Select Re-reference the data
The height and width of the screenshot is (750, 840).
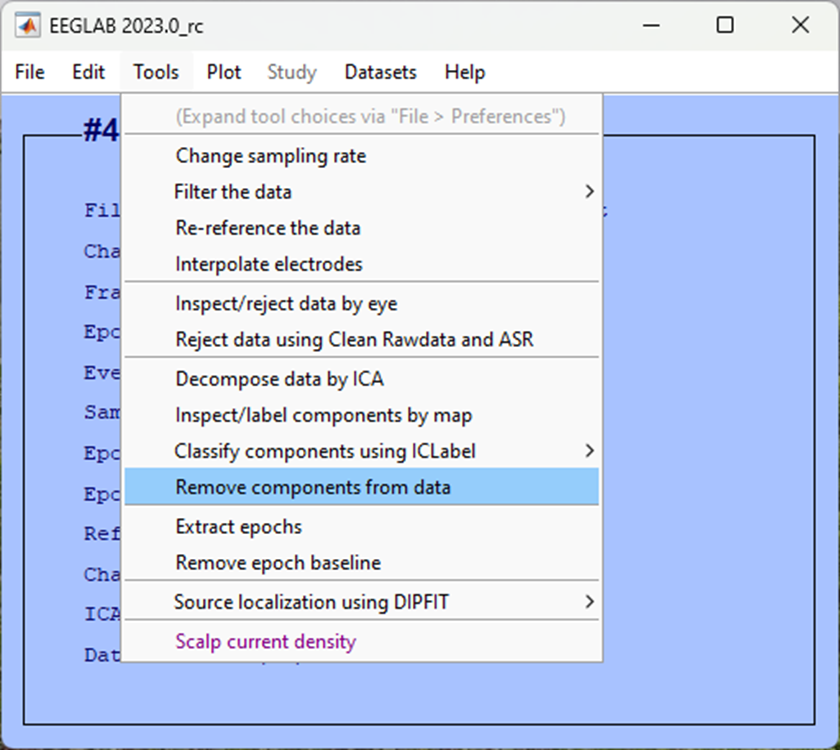[x=272, y=228]
